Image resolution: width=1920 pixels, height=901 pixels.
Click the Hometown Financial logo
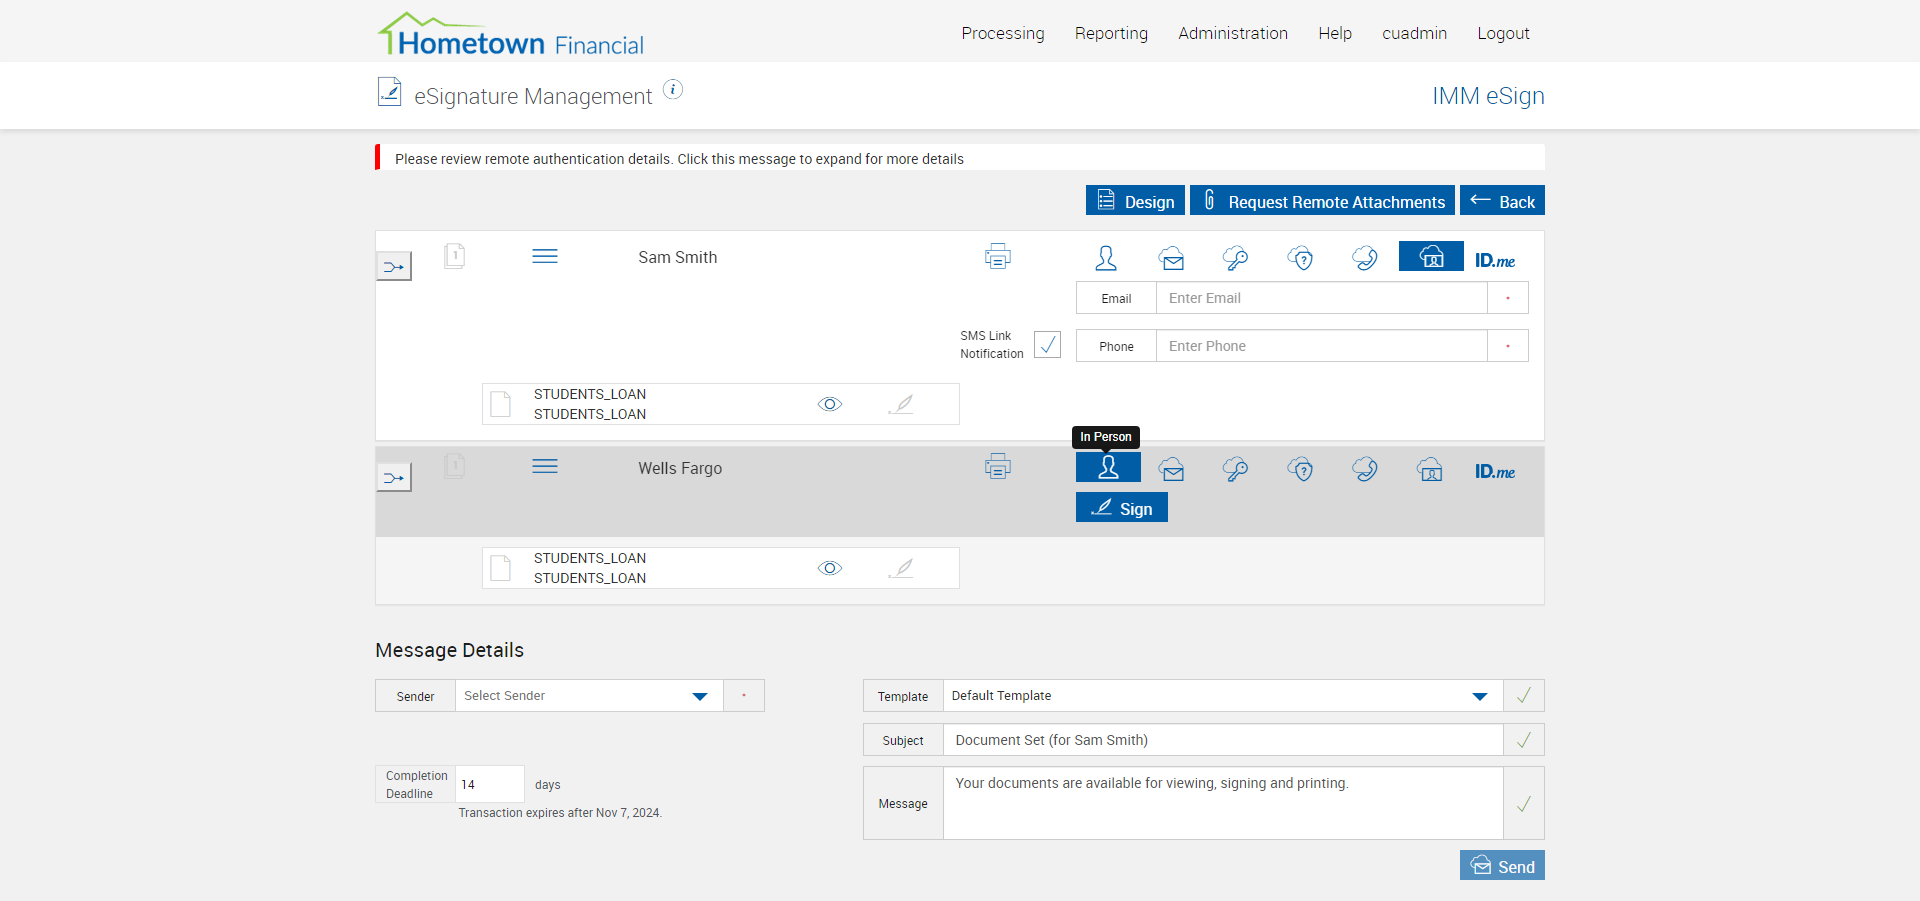point(511,35)
